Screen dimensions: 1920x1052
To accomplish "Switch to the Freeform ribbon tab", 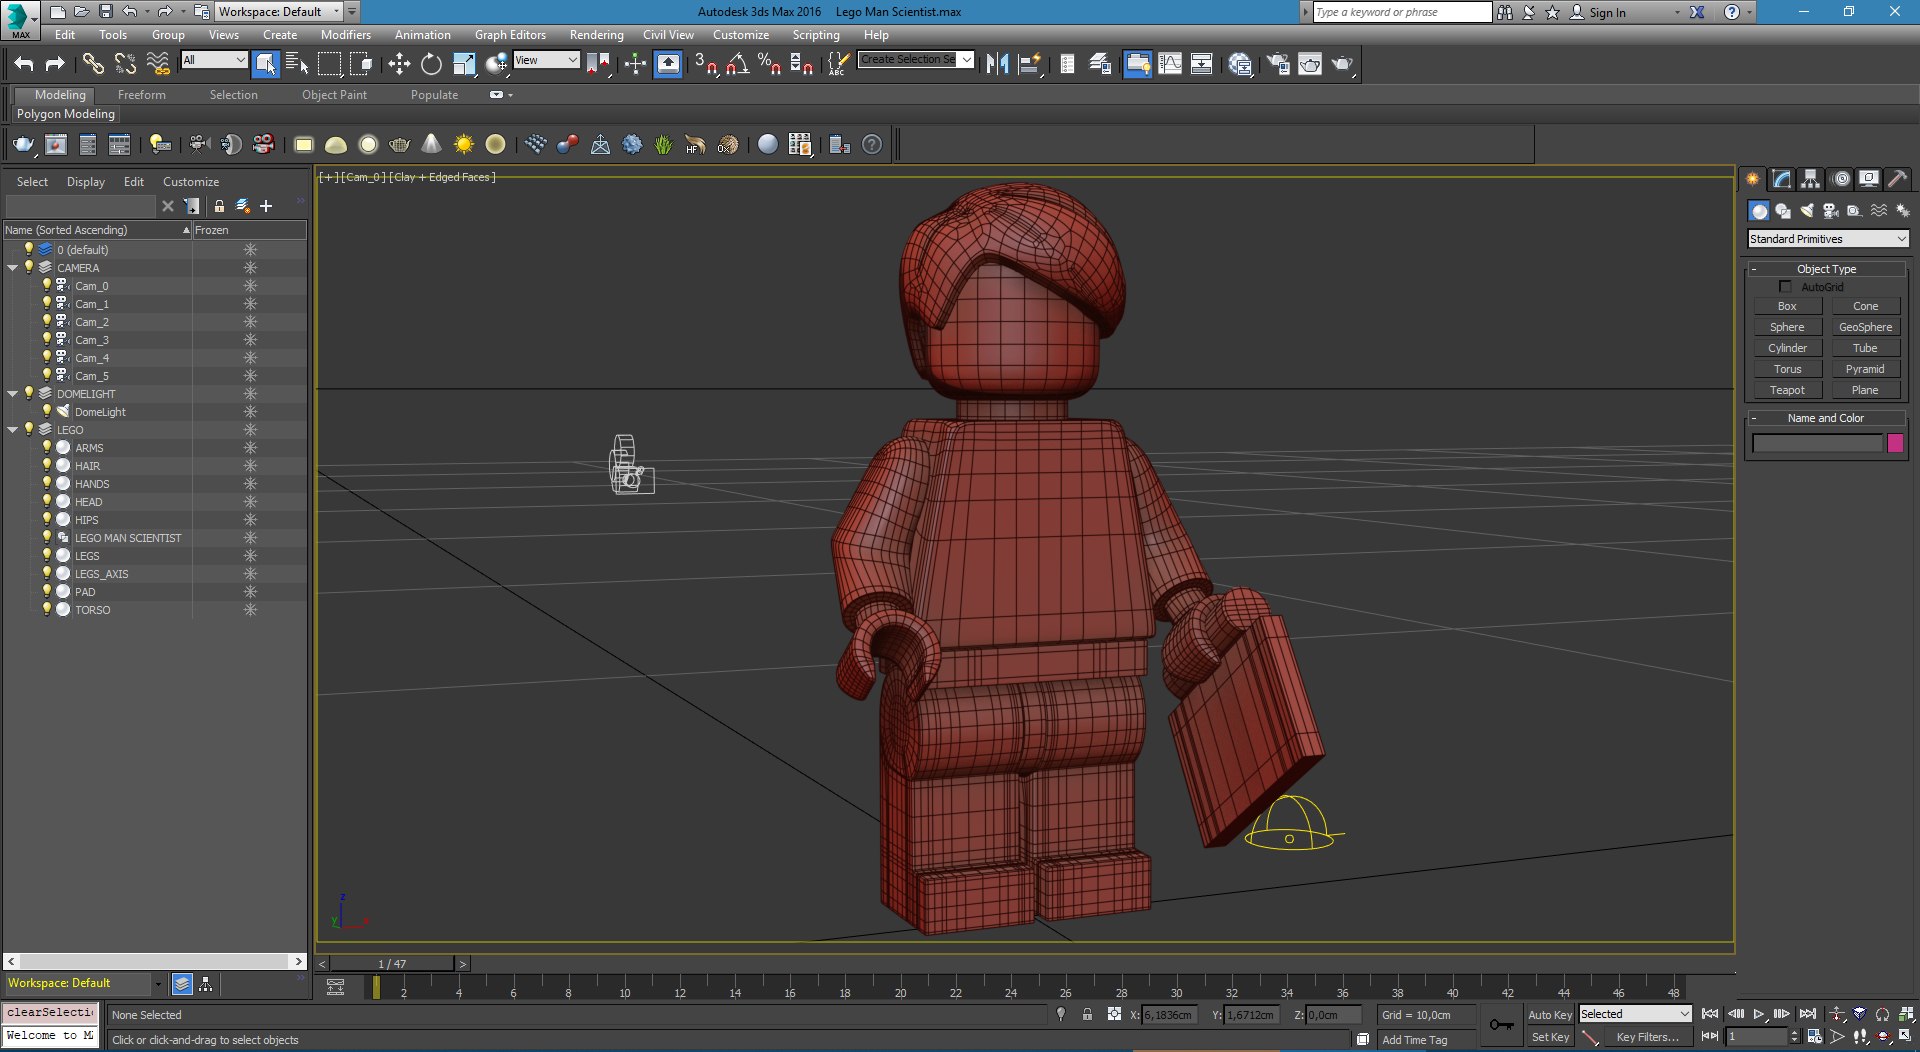I will (x=142, y=95).
